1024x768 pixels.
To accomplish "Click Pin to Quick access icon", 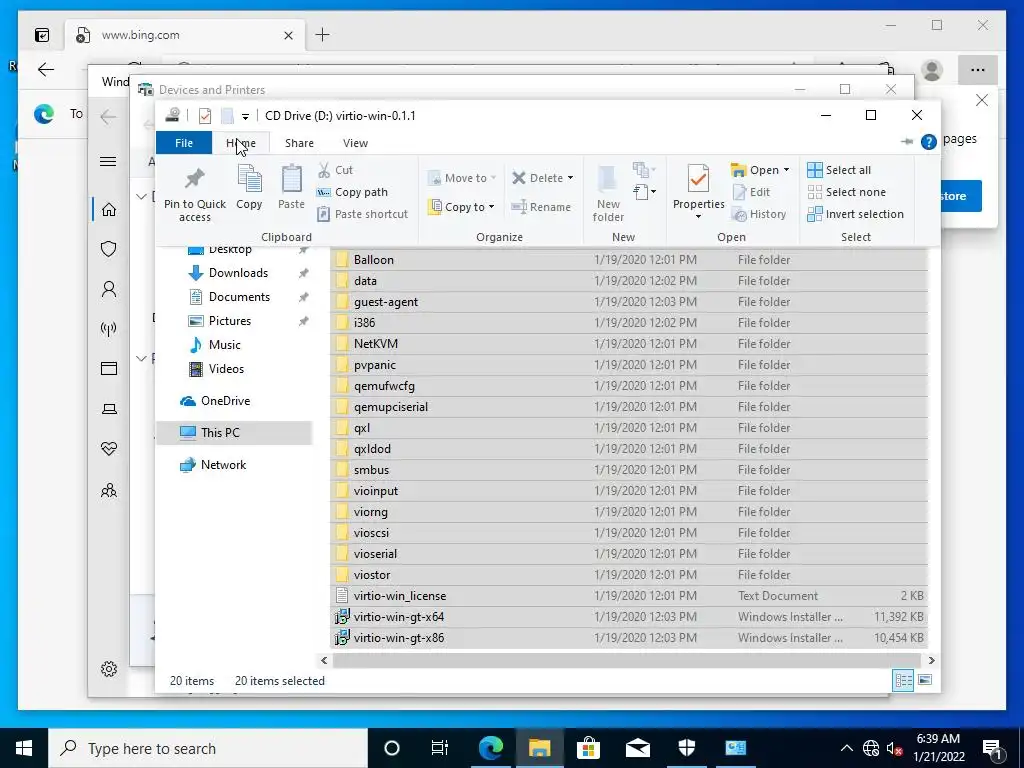I will (195, 193).
